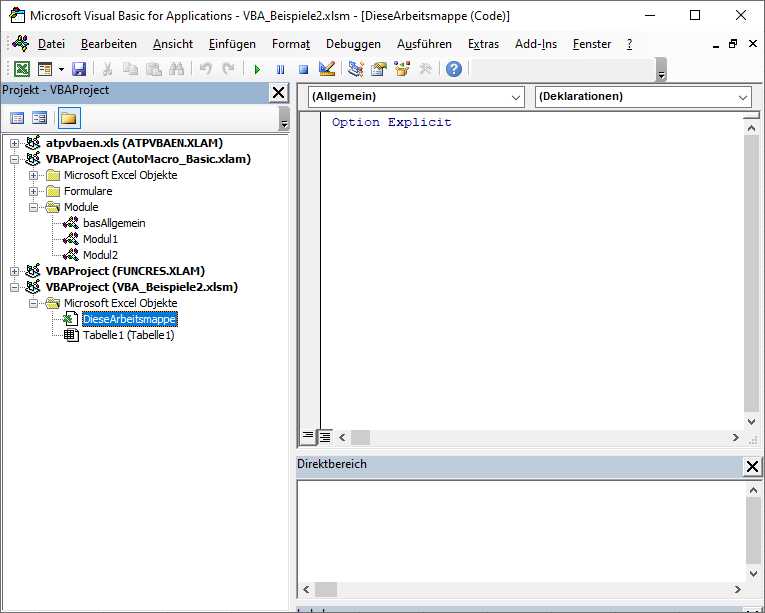Open the Ansicht menu
Viewport: 765px width, 613px height.
[173, 44]
